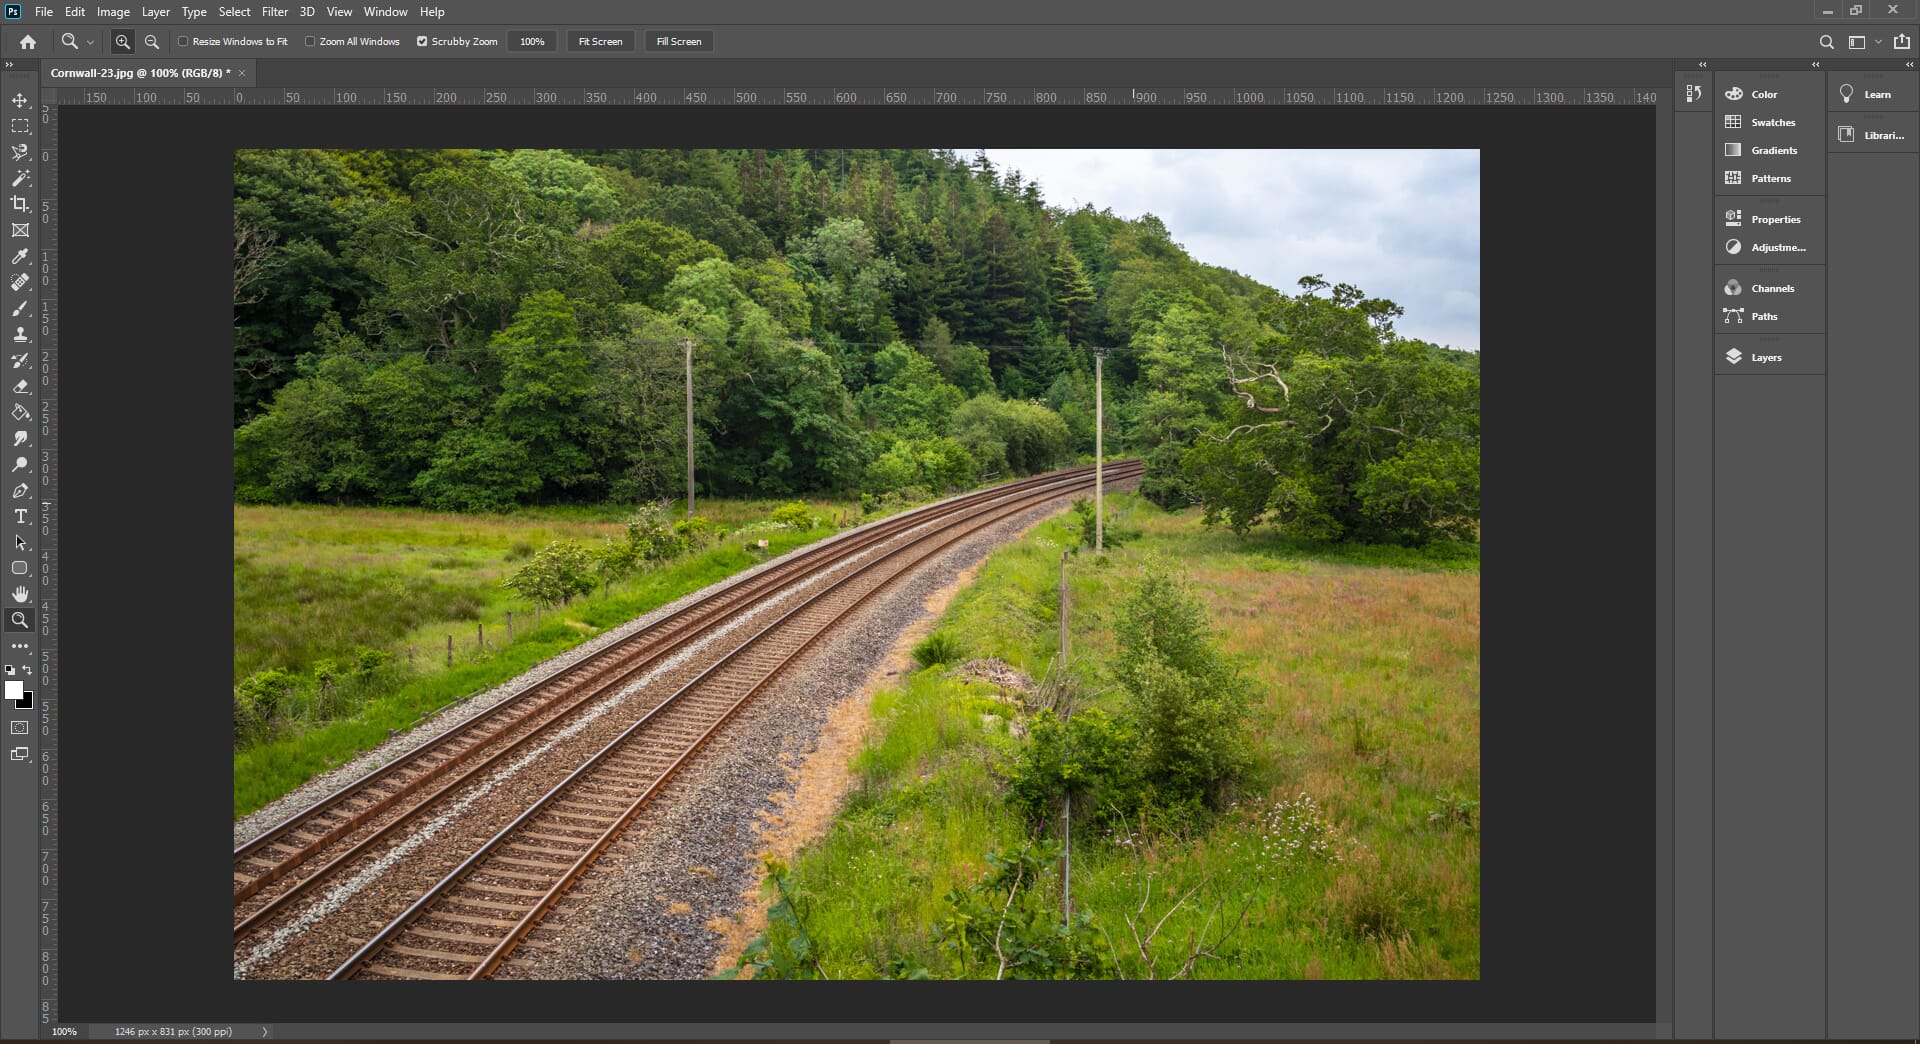Open the Filter menu

coord(275,12)
